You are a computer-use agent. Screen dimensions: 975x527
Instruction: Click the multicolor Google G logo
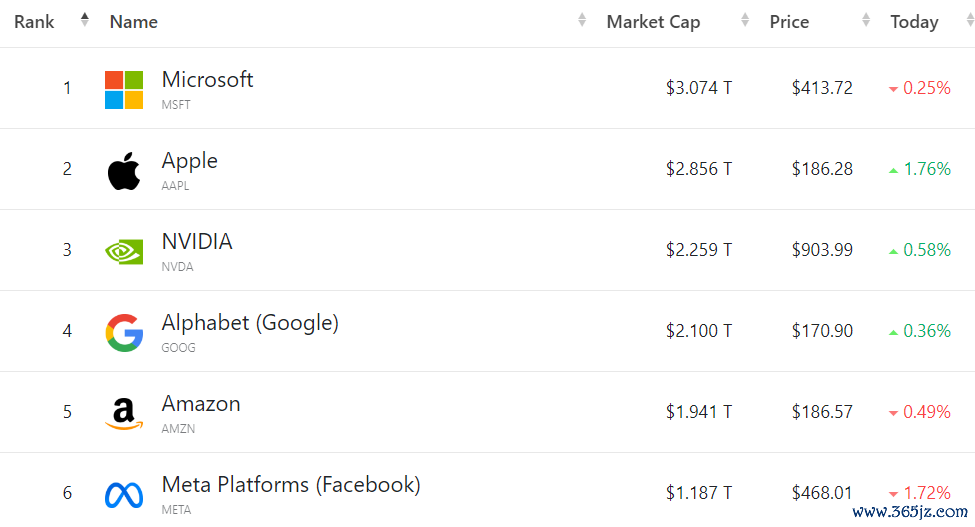[124, 332]
